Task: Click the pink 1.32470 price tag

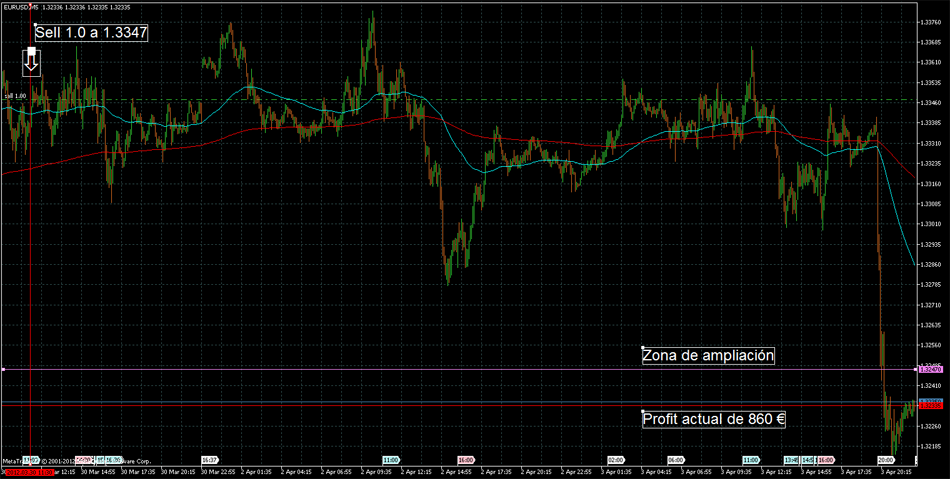Action: [x=930, y=370]
